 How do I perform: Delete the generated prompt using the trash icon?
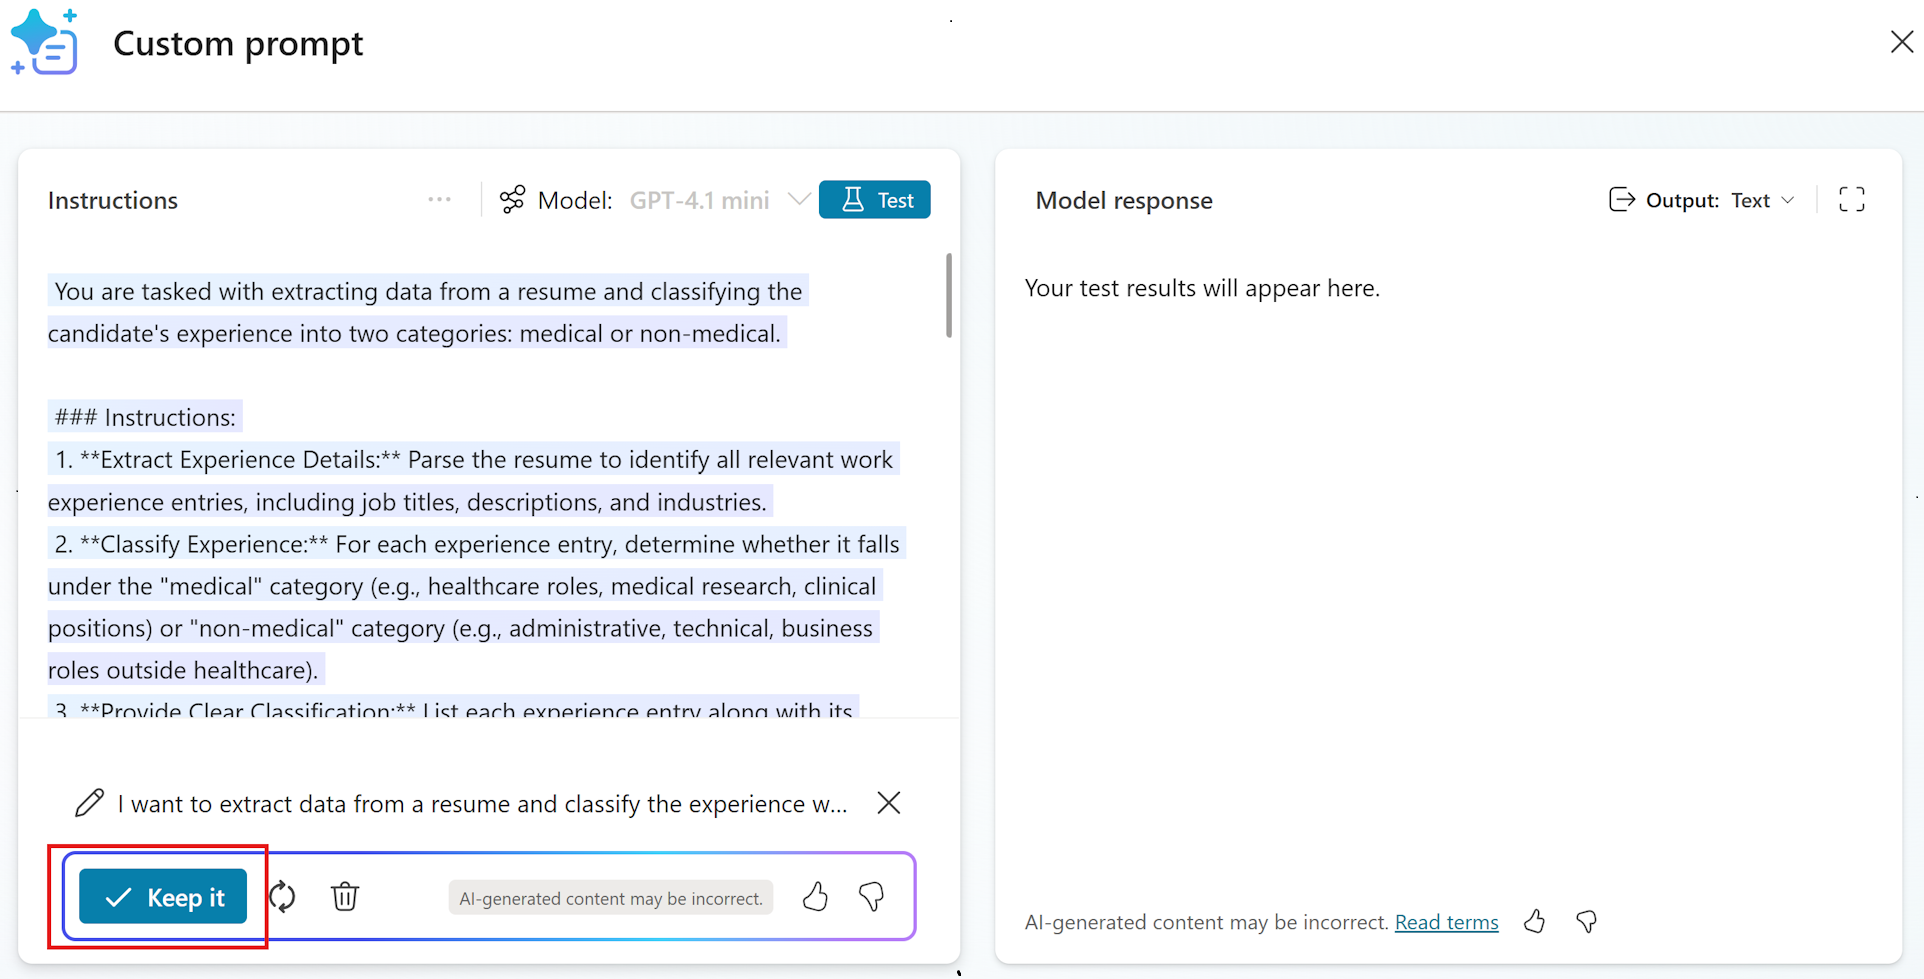[x=345, y=896]
